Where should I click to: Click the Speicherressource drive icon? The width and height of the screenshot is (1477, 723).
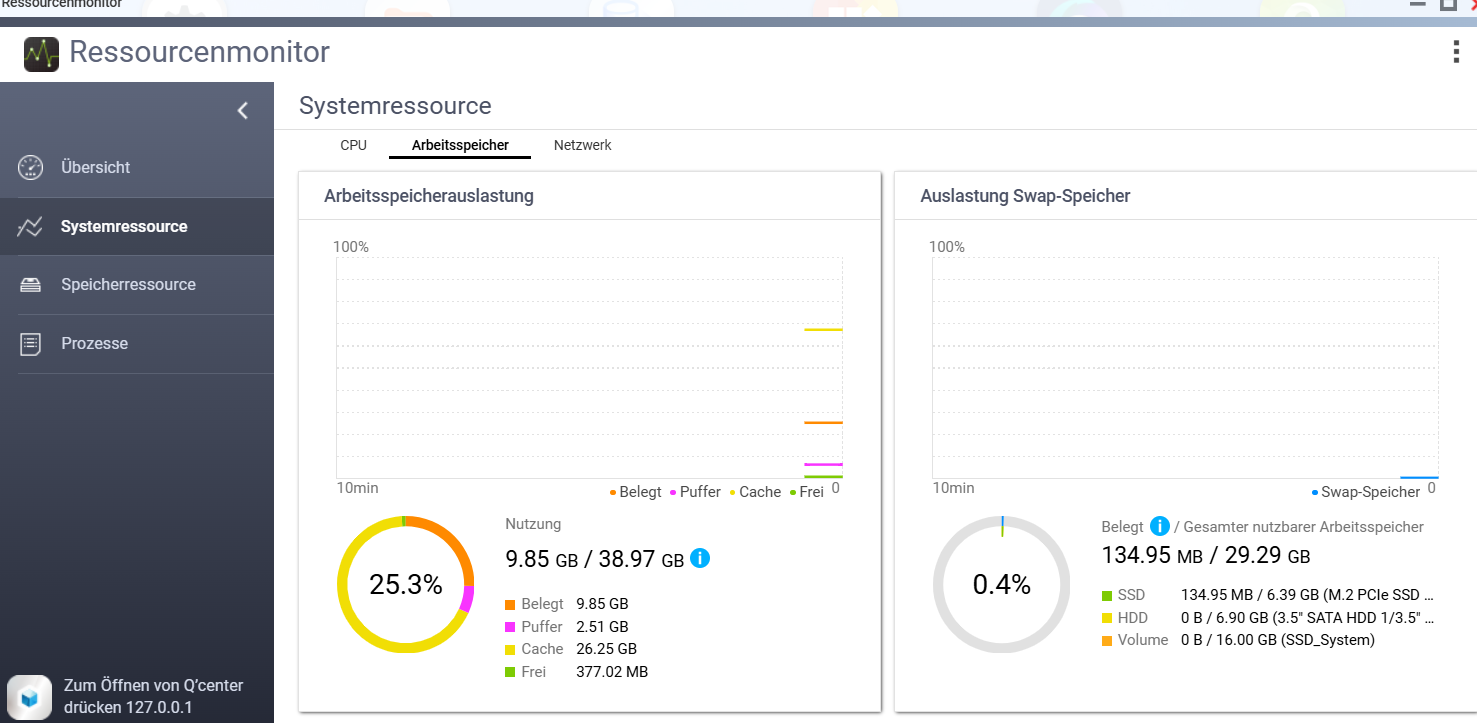click(31, 285)
